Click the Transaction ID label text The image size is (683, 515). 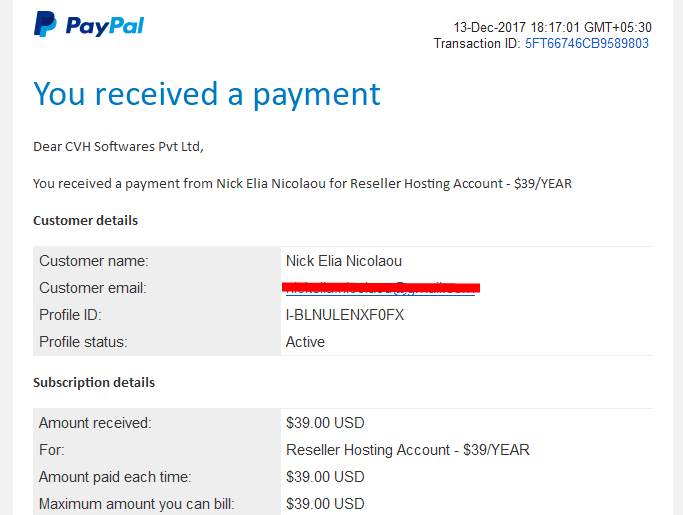477,44
